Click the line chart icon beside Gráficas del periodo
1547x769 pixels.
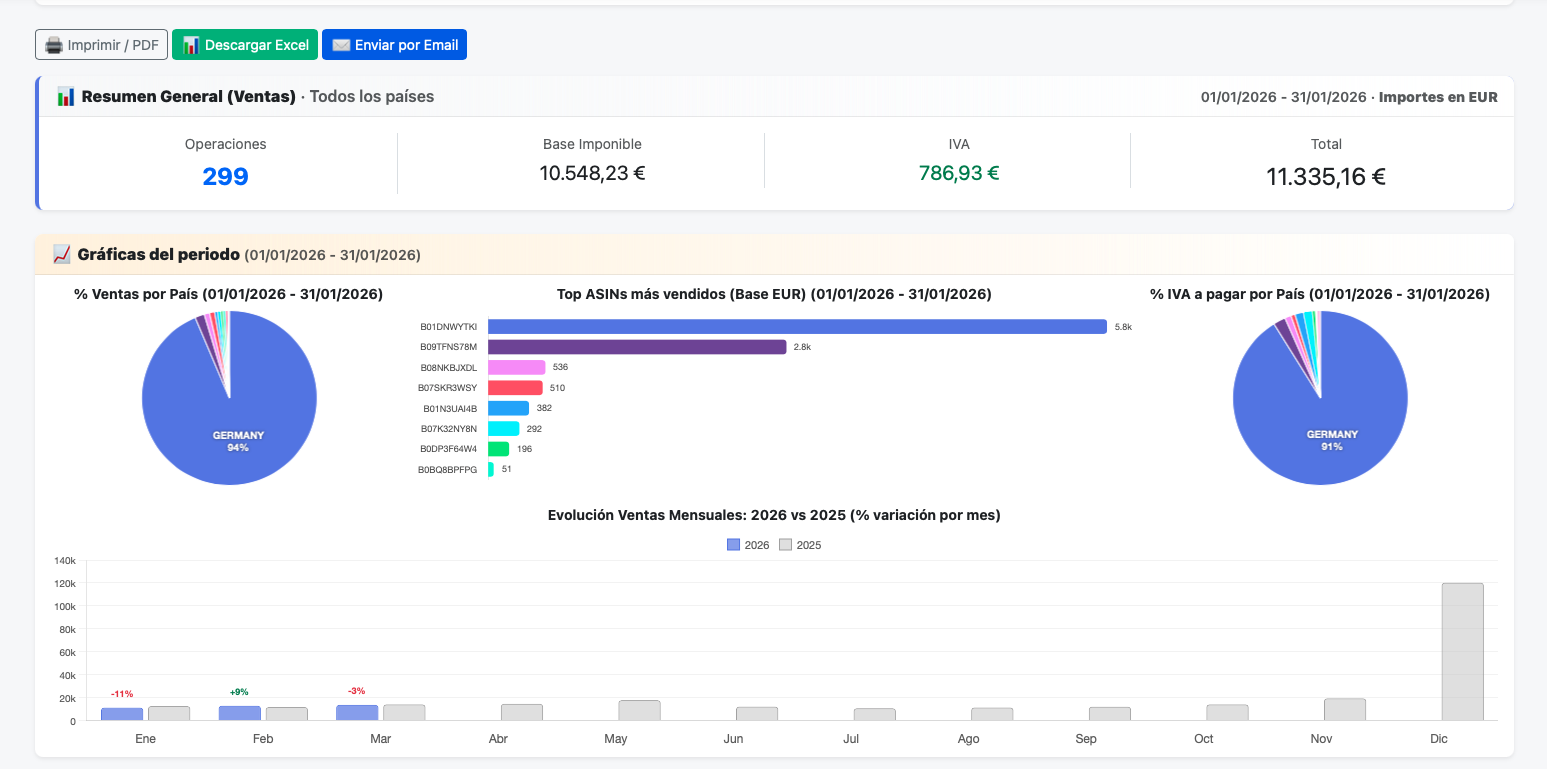pos(62,255)
